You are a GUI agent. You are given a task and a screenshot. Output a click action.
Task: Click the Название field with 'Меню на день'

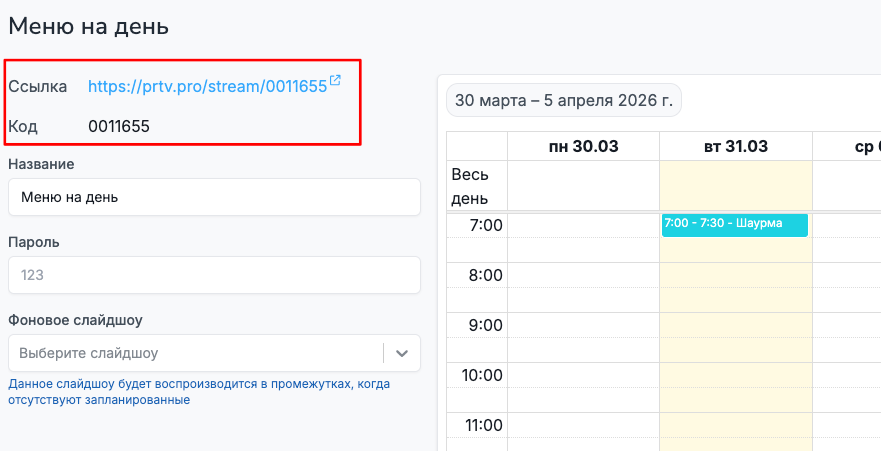214,197
